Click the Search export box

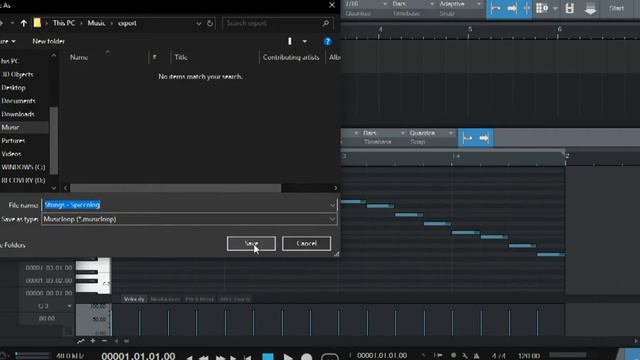[278, 23]
